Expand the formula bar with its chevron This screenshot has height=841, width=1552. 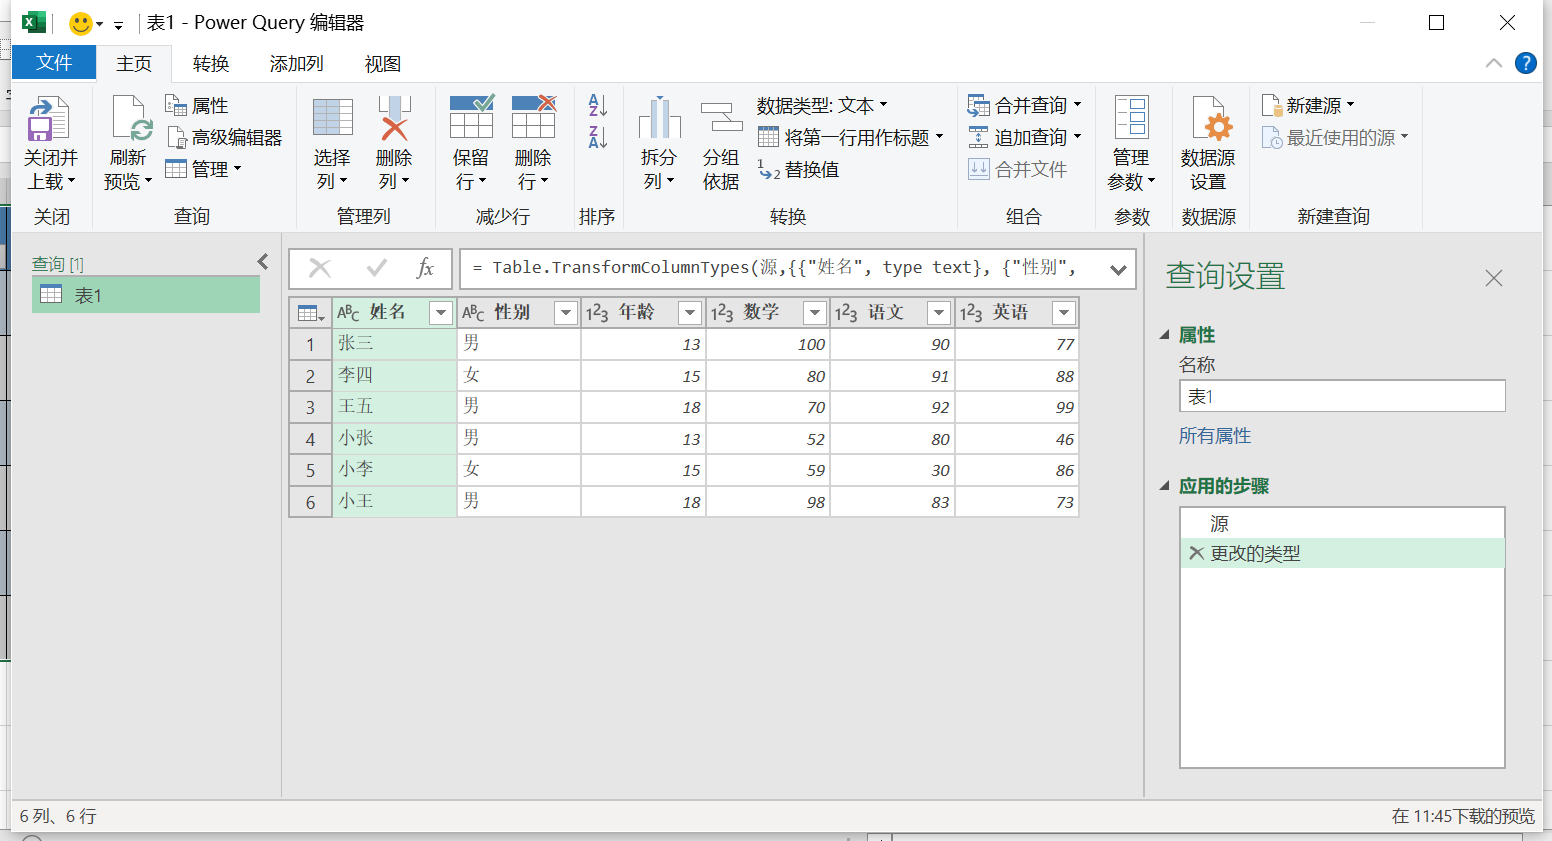1119,268
